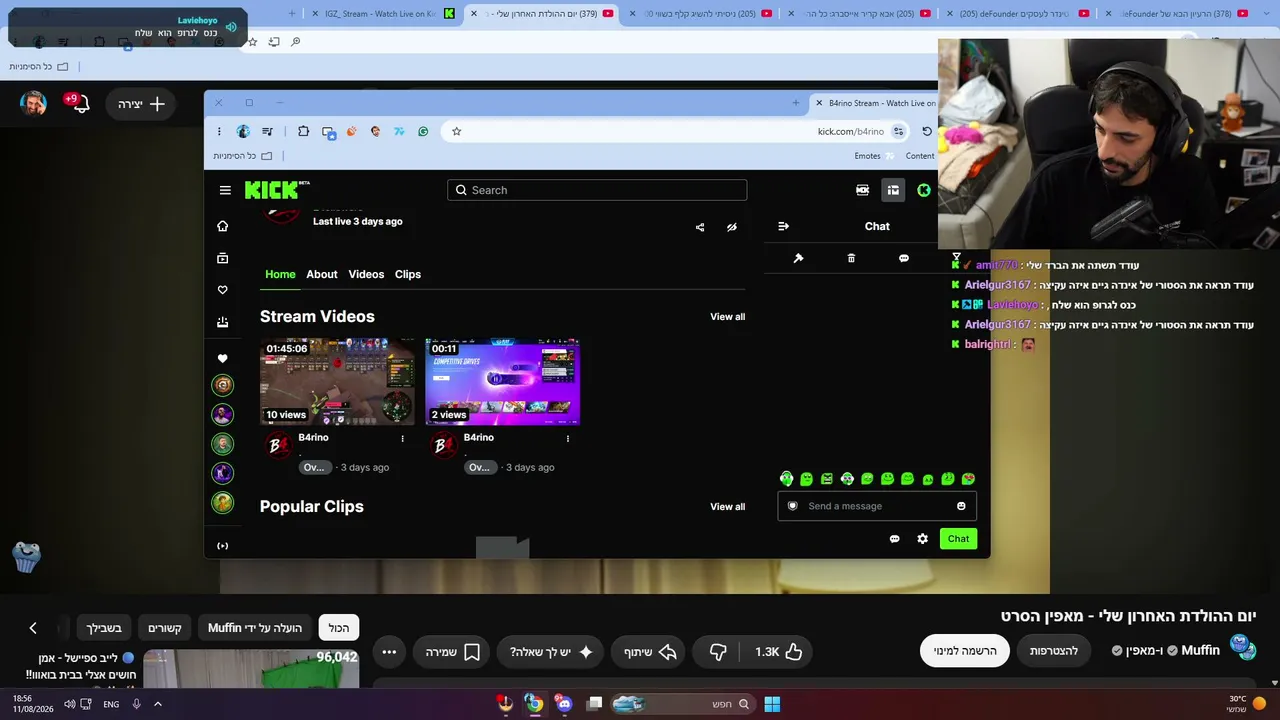Viewport: 1280px width, 720px height.
Task: Open the Kick sidebar hamburger menu
Action: point(225,190)
